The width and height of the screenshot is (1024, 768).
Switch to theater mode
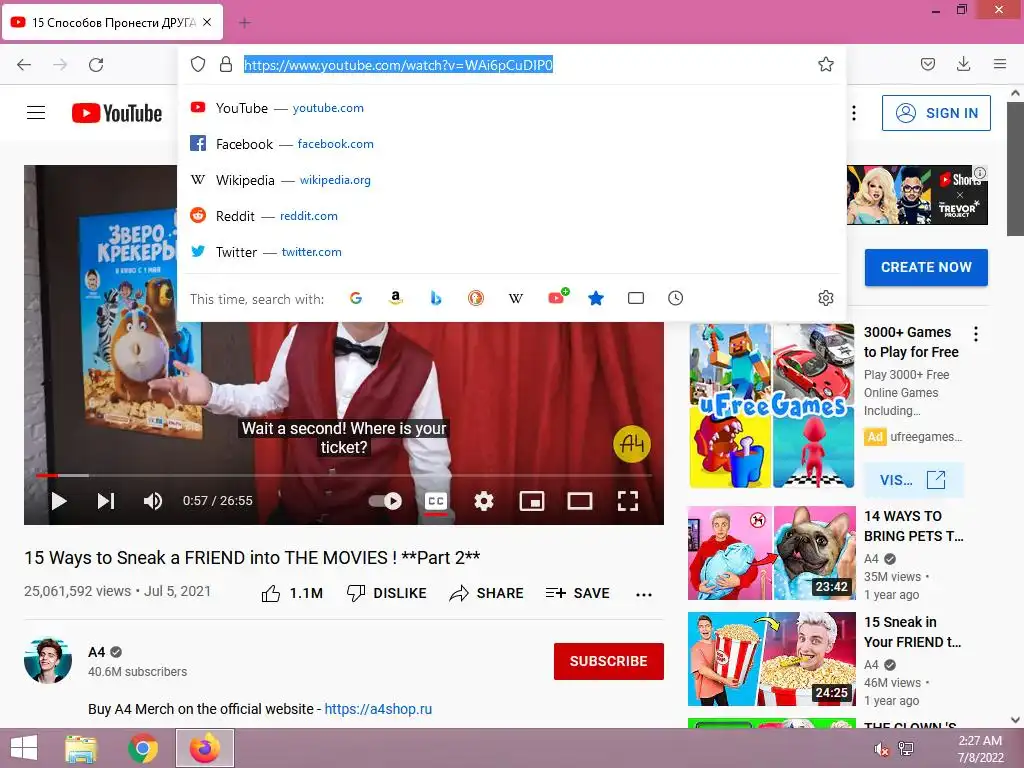(580, 501)
